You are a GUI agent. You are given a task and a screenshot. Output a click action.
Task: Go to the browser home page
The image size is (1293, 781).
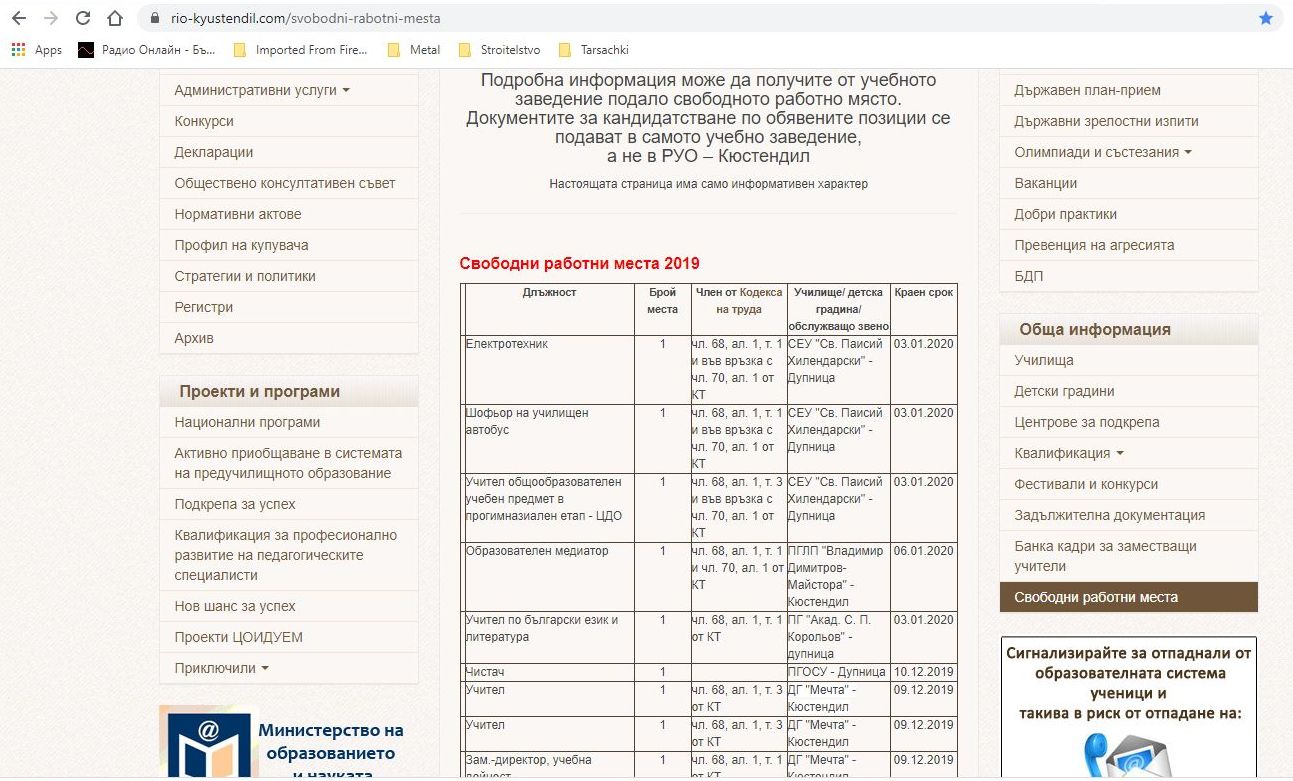[x=115, y=18]
